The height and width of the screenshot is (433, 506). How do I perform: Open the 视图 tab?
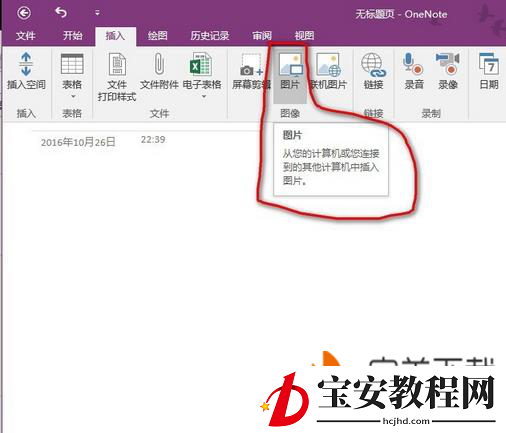pos(304,35)
